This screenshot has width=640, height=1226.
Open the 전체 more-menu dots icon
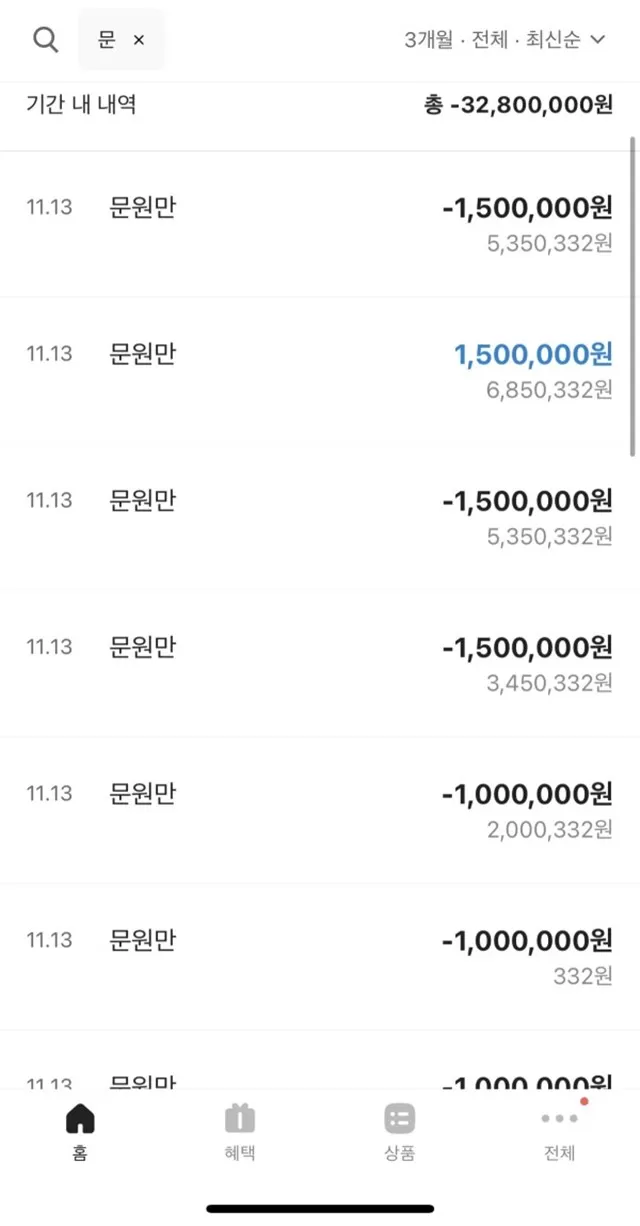pyautogui.click(x=559, y=1118)
